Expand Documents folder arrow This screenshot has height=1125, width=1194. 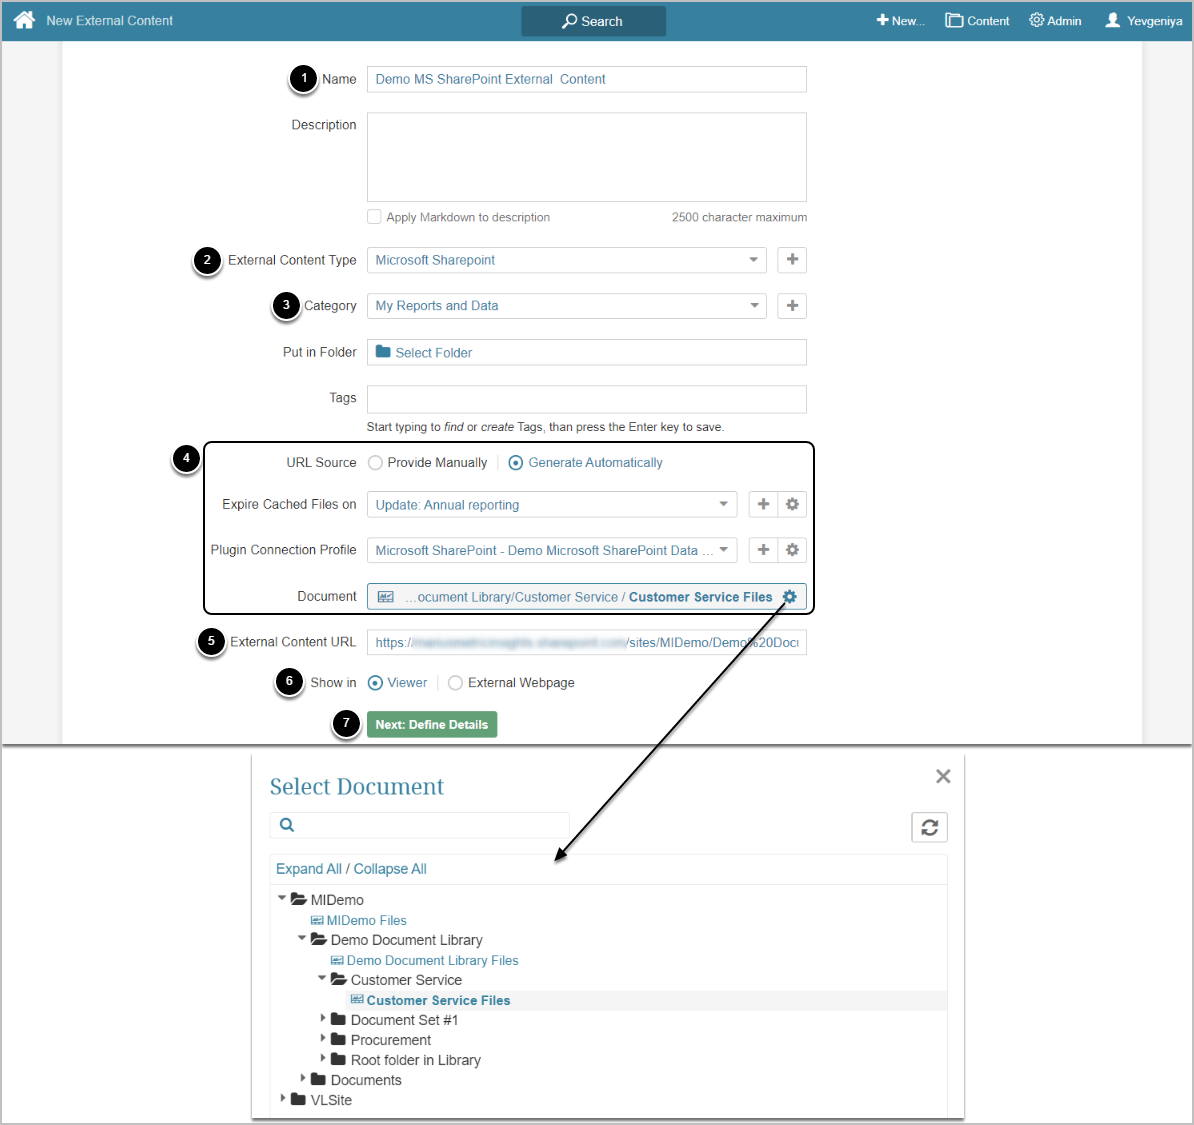click(303, 1079)
